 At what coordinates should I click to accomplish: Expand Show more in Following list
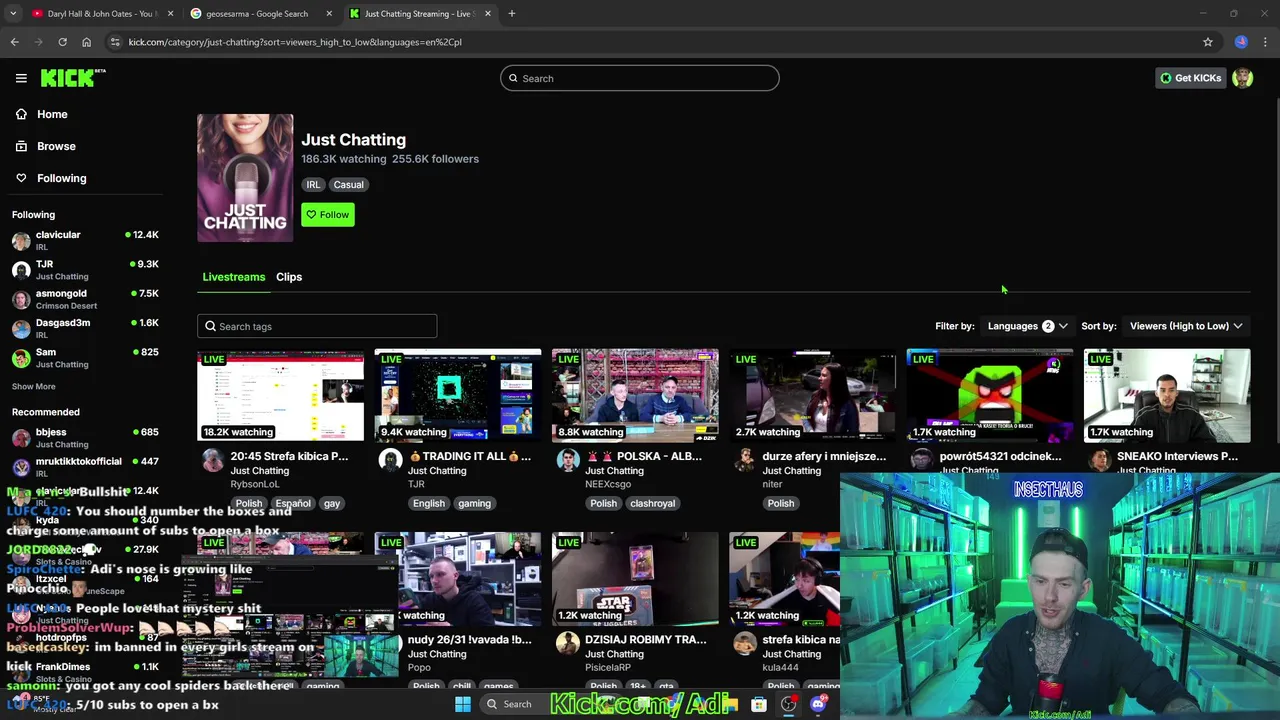(33, 386)
